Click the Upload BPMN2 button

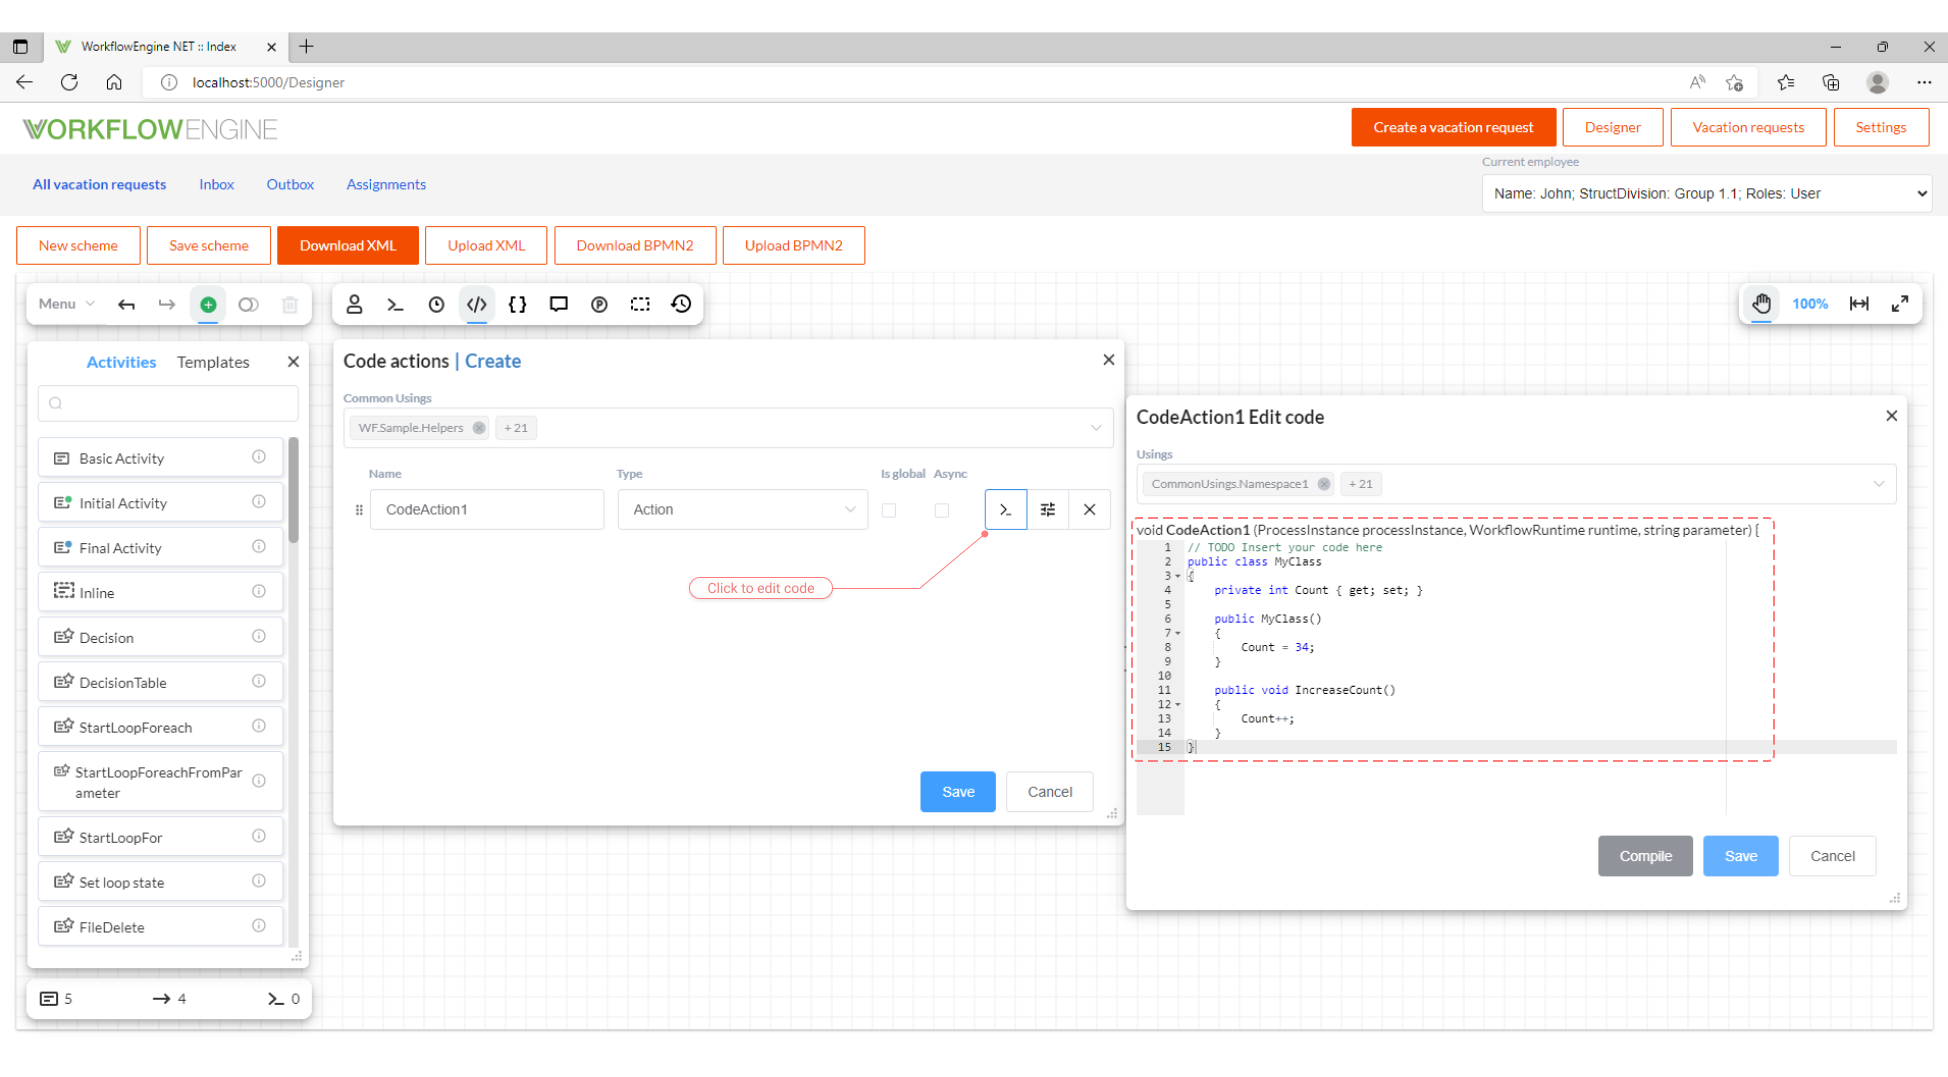(793, 246)
